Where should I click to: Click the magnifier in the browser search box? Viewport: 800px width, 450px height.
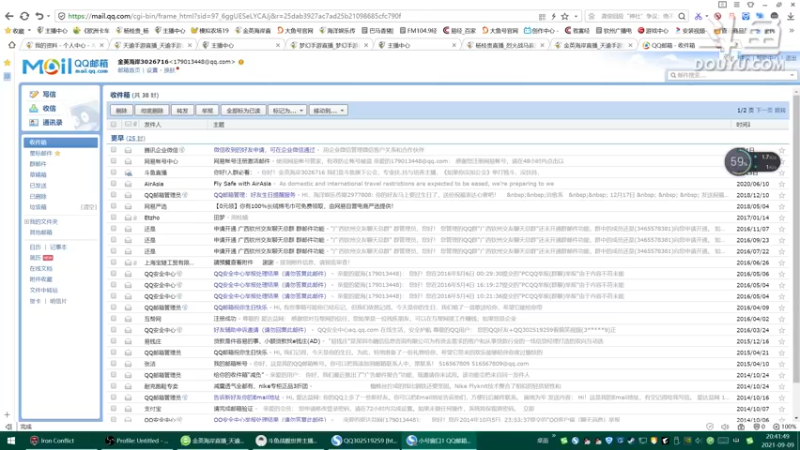coord(682,16)
